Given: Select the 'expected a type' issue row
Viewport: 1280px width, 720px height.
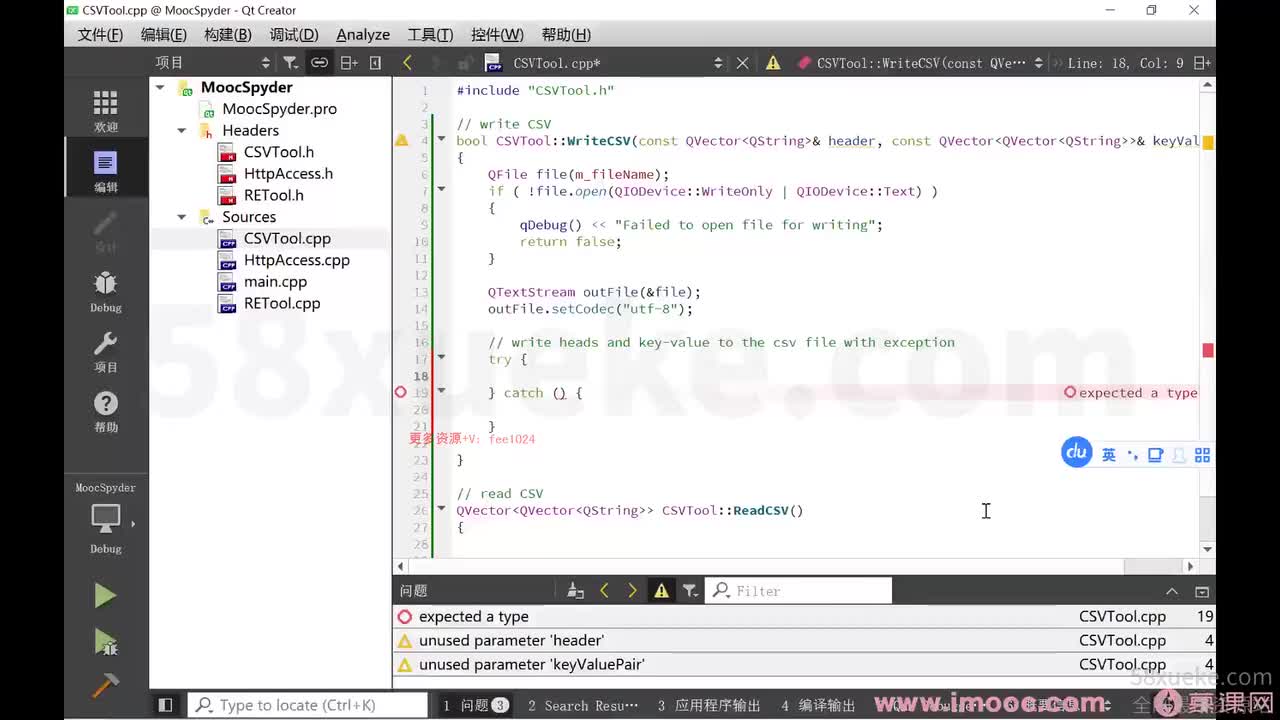Looking at the screenshot, I should pyautogui.click(x=804, y=617).
